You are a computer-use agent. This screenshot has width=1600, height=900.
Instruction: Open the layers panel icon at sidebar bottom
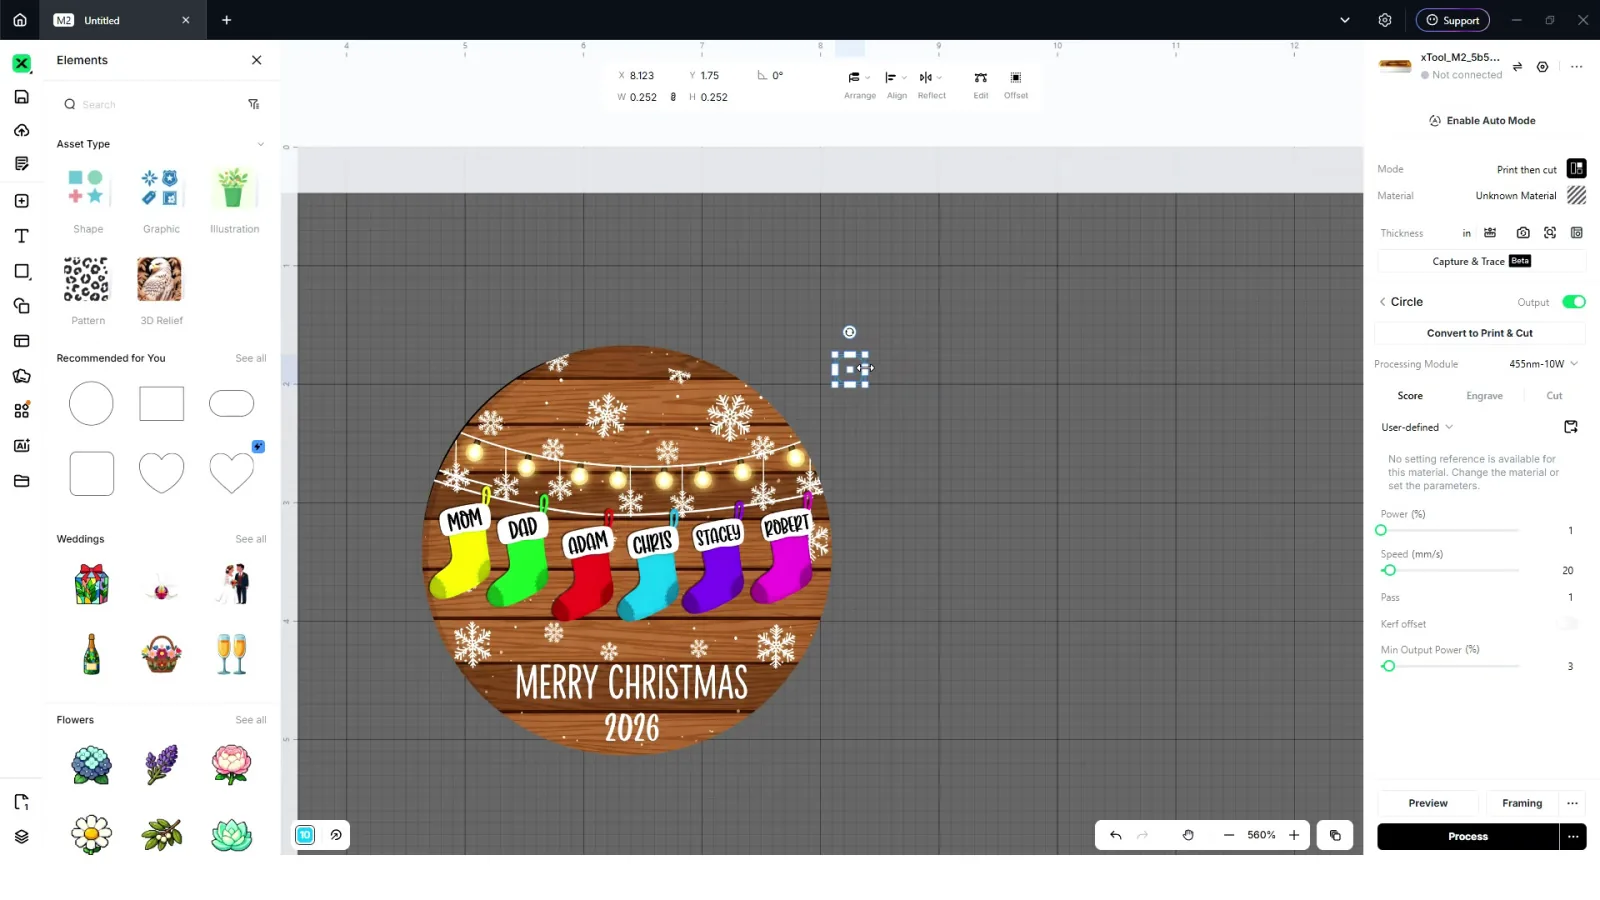point(21,837)
